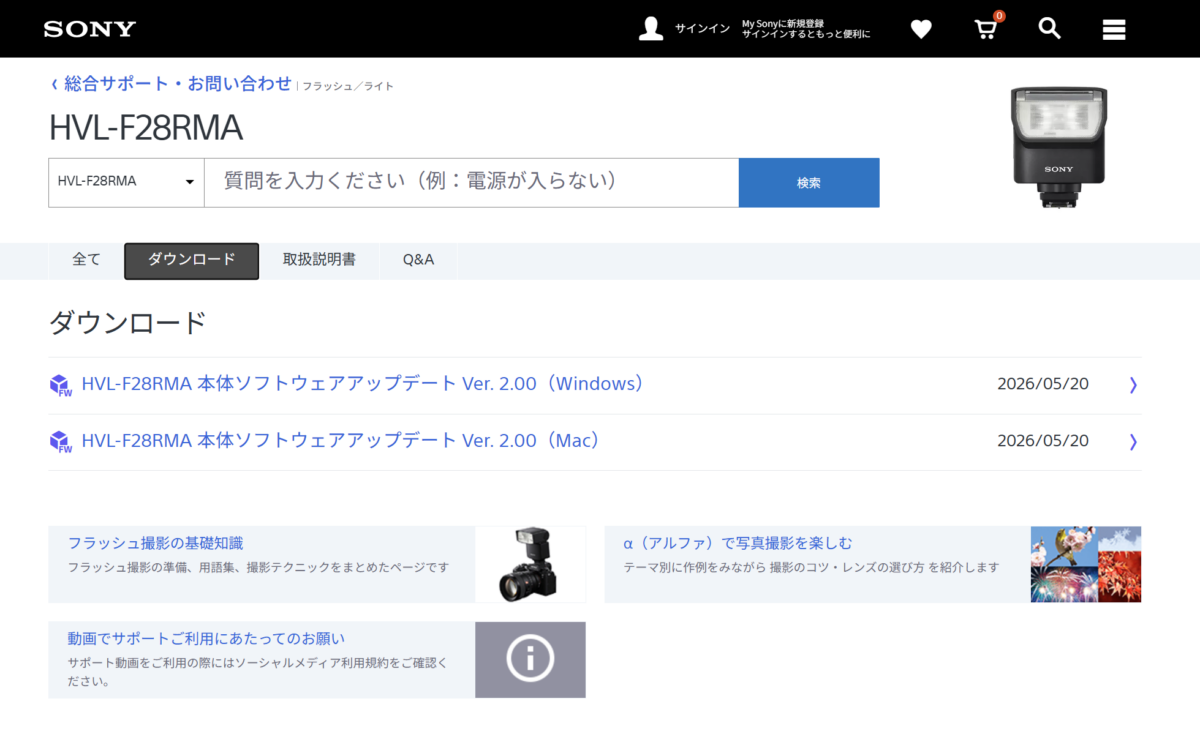This screenshot has height=734, width=1200.
Task: Select the ダウンロード tab
Action: point(191,260)
